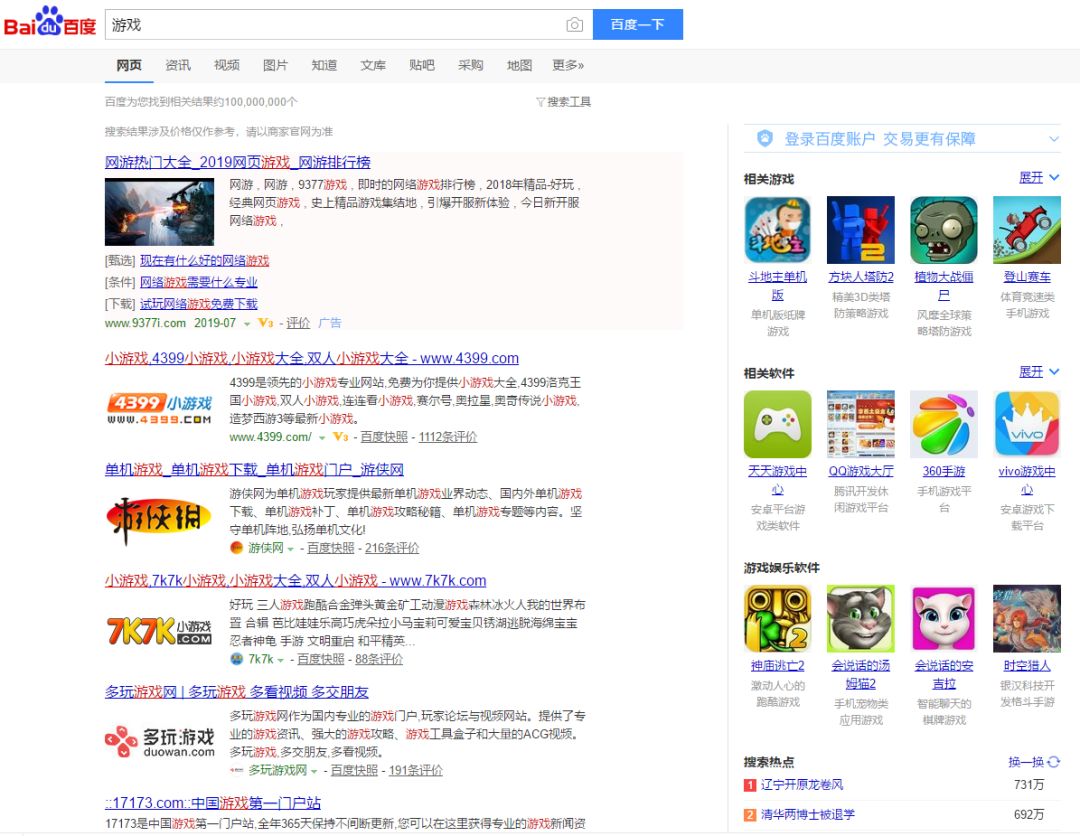
Task: Open the 方块人塔防2 game icon
Action: tap(861, 230)
